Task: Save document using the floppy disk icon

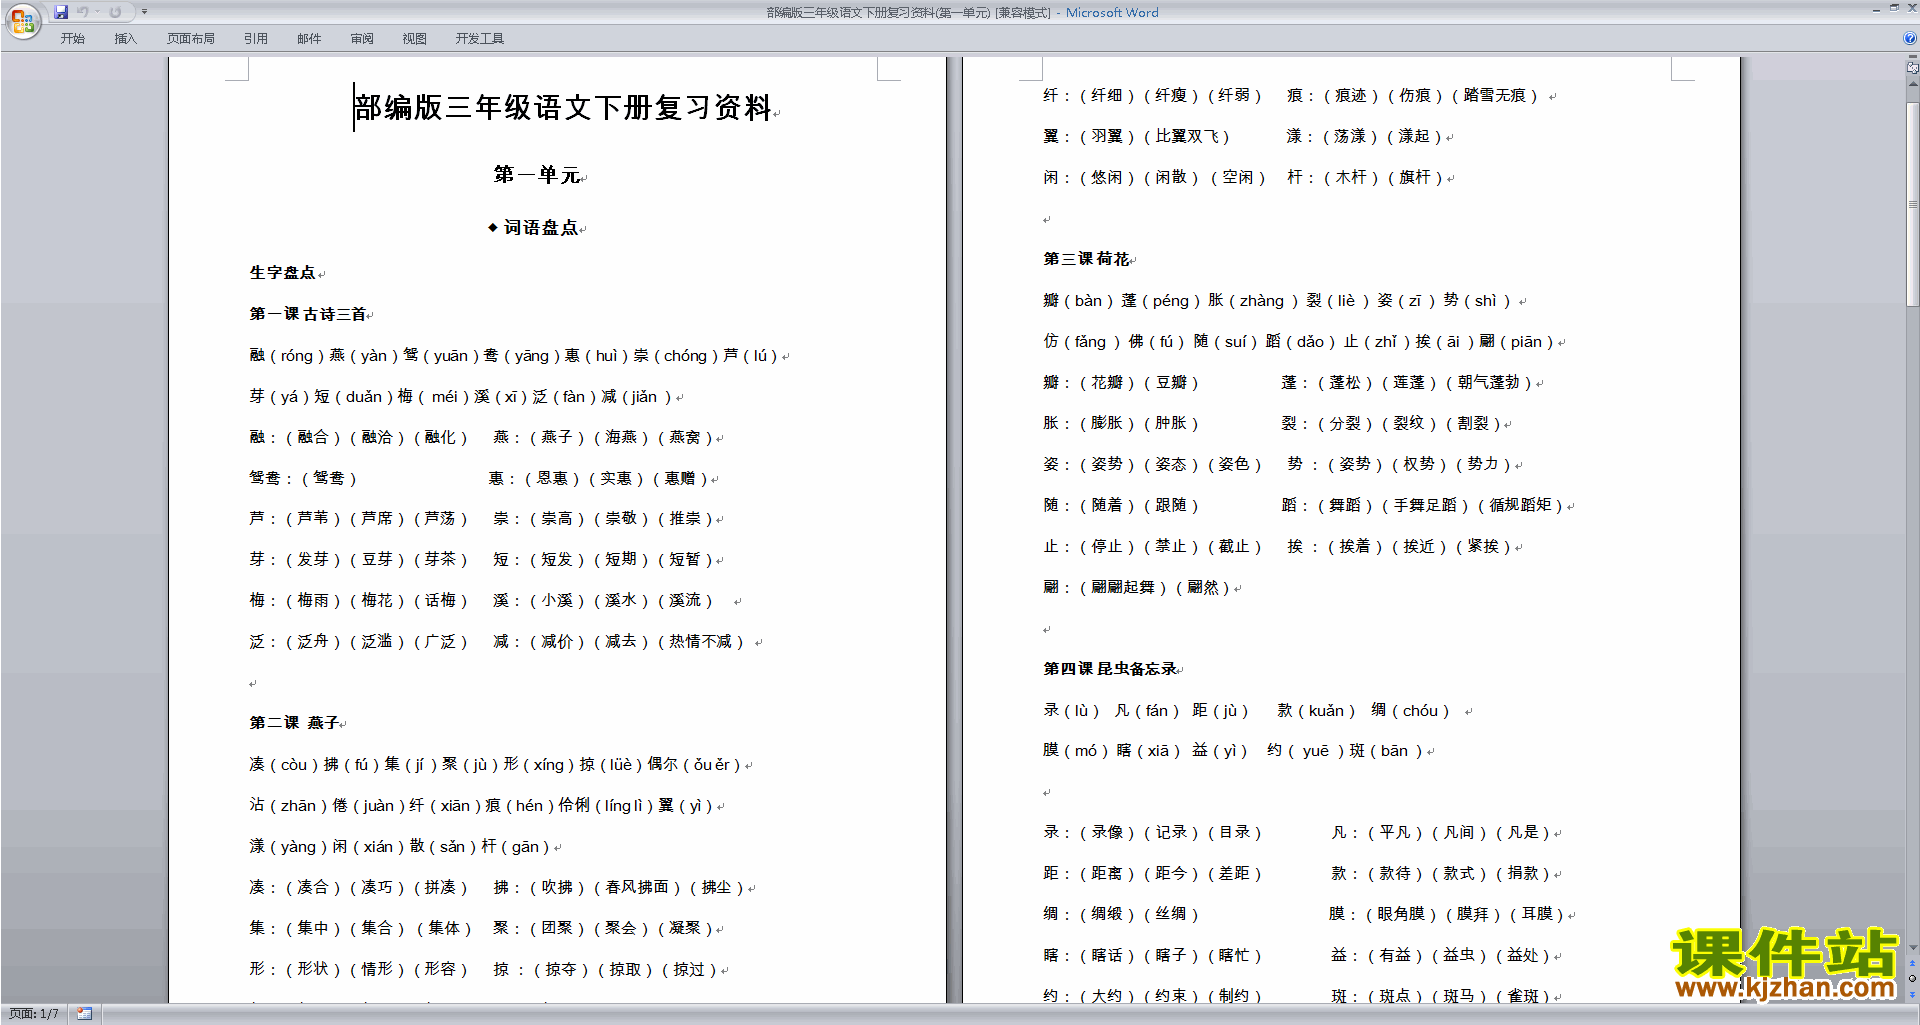Action: pos(61,12)
